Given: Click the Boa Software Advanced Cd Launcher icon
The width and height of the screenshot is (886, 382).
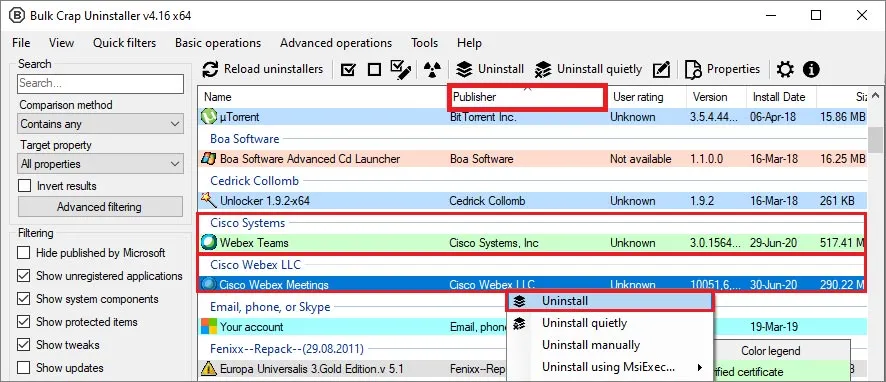Looking at the screenshot, I should pos(209,159).
